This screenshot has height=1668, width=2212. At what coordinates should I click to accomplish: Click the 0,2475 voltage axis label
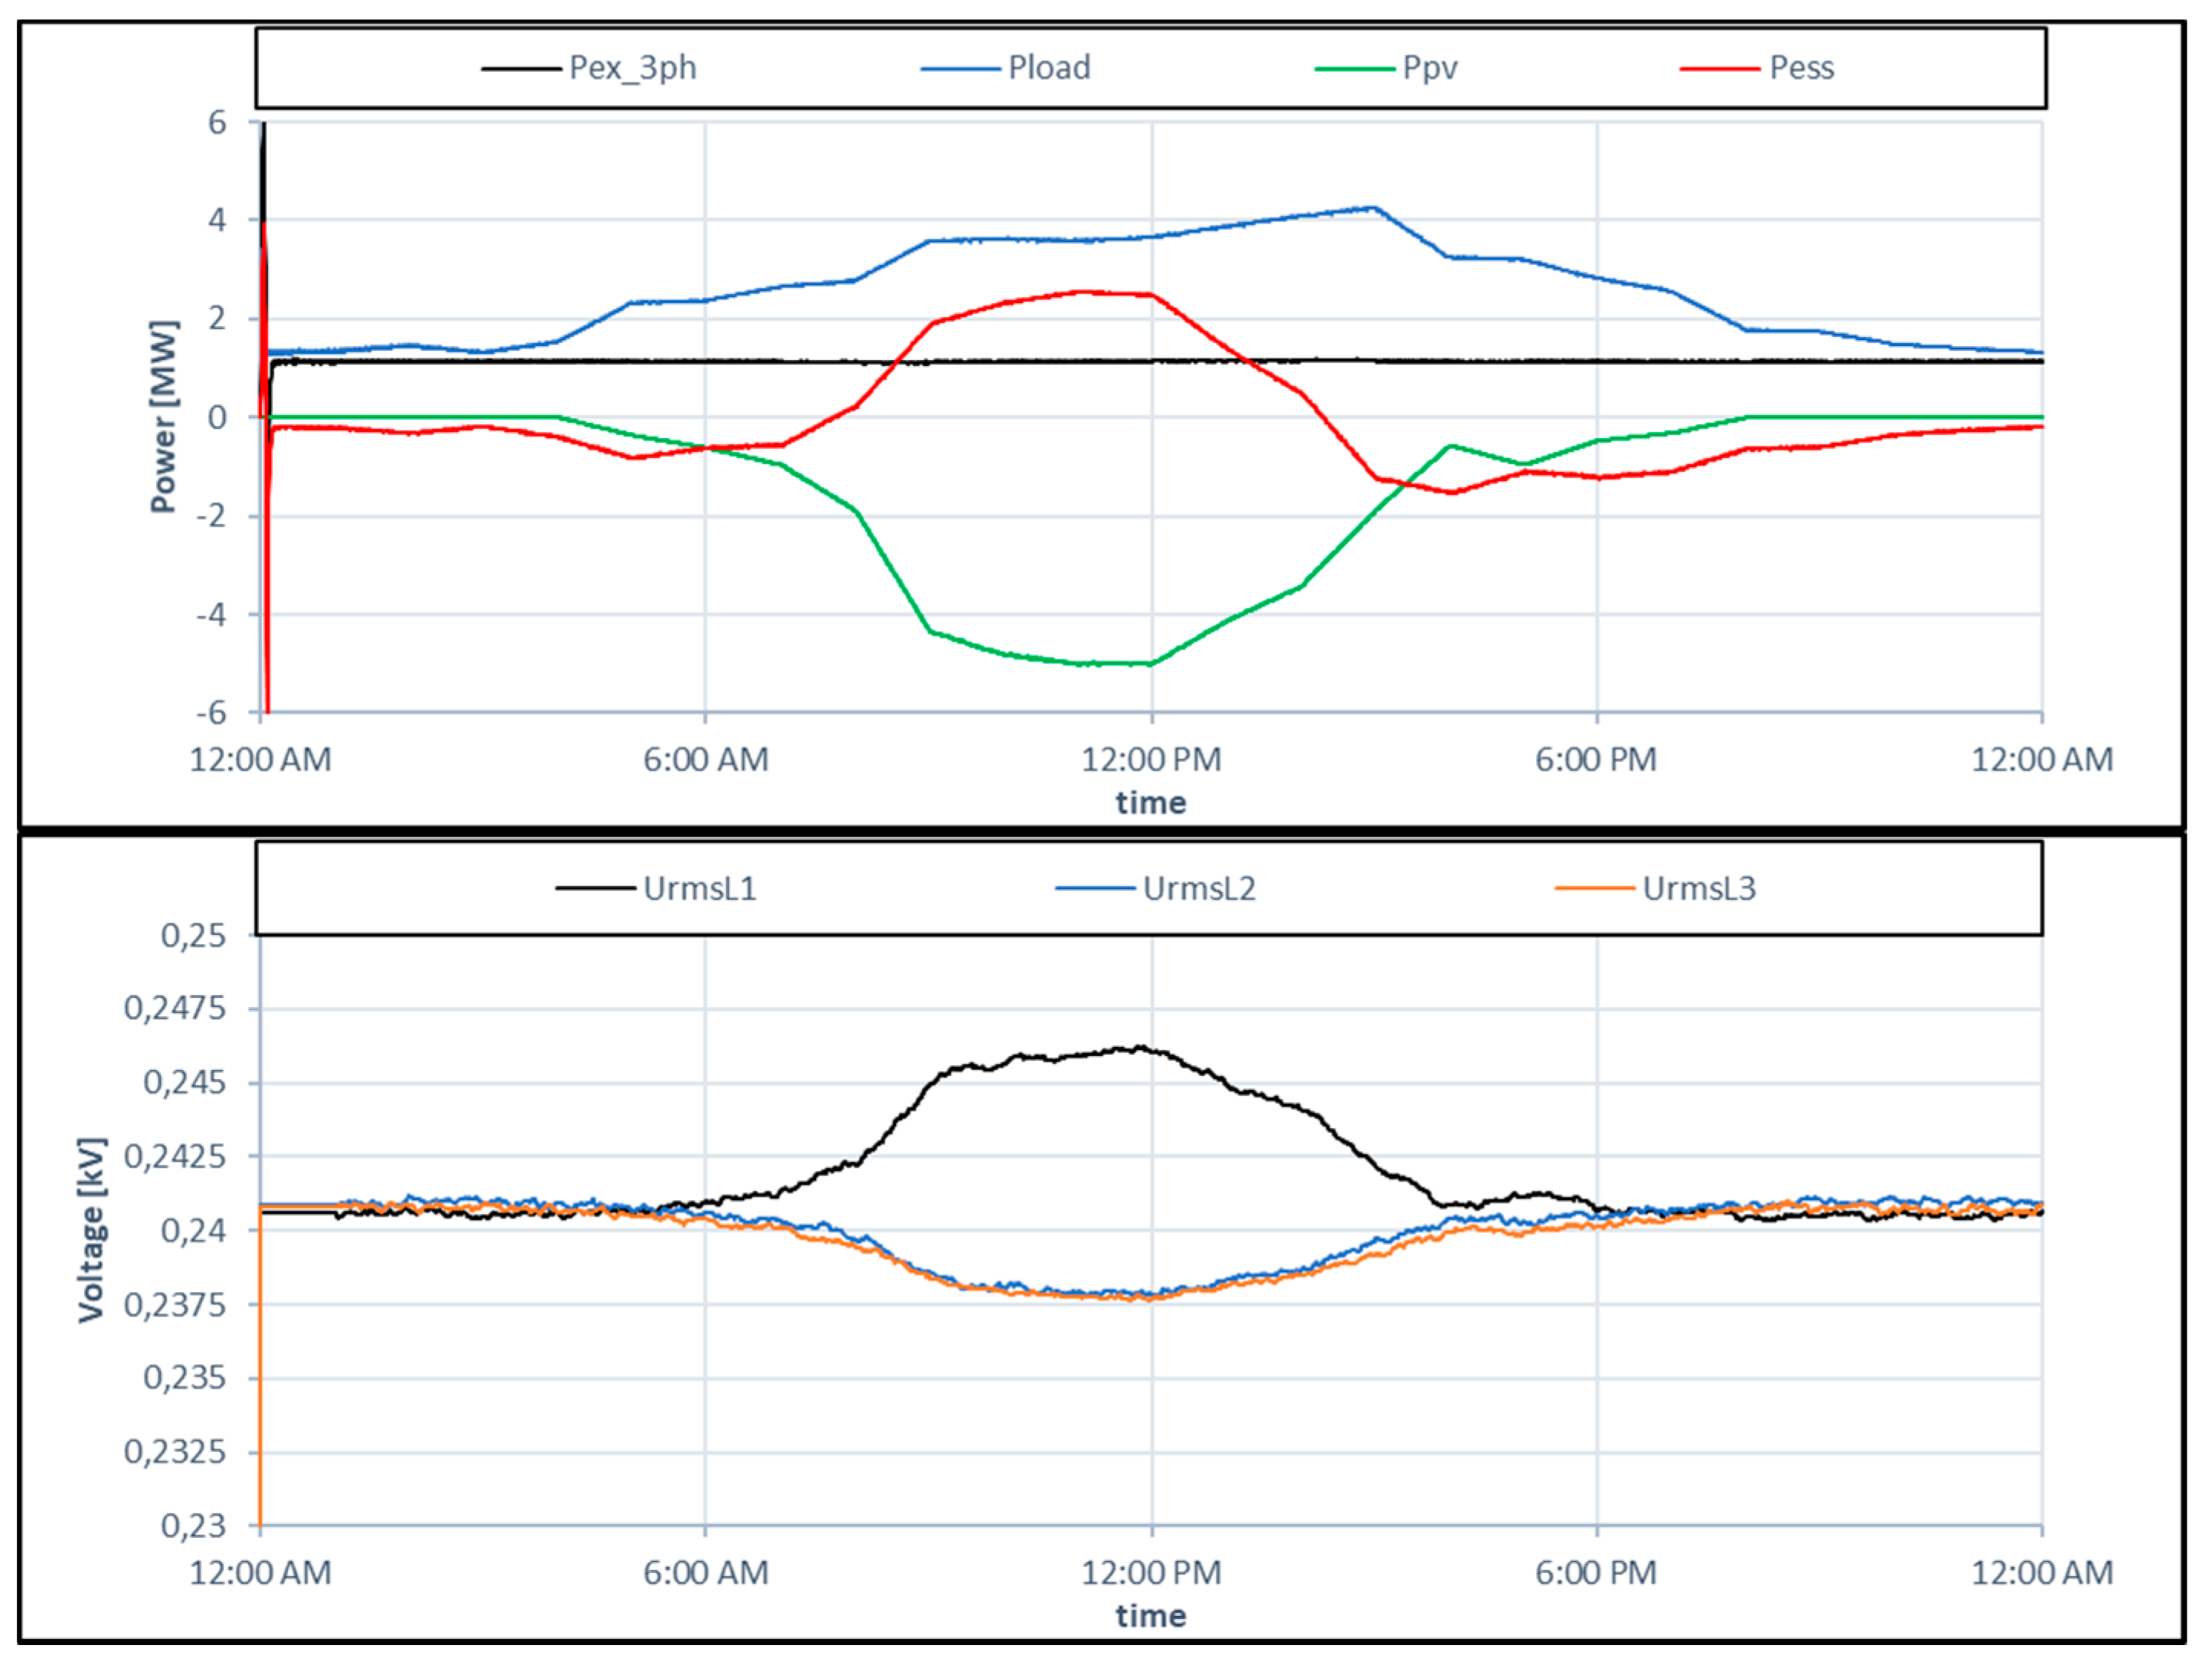175,1008
